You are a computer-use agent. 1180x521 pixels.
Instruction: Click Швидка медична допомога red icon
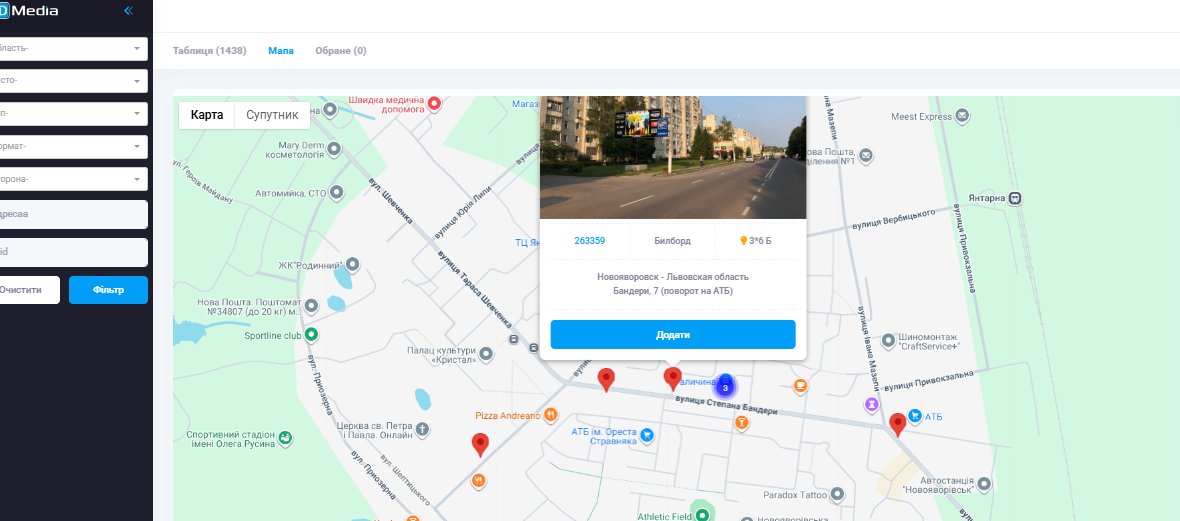click(434, 103)
